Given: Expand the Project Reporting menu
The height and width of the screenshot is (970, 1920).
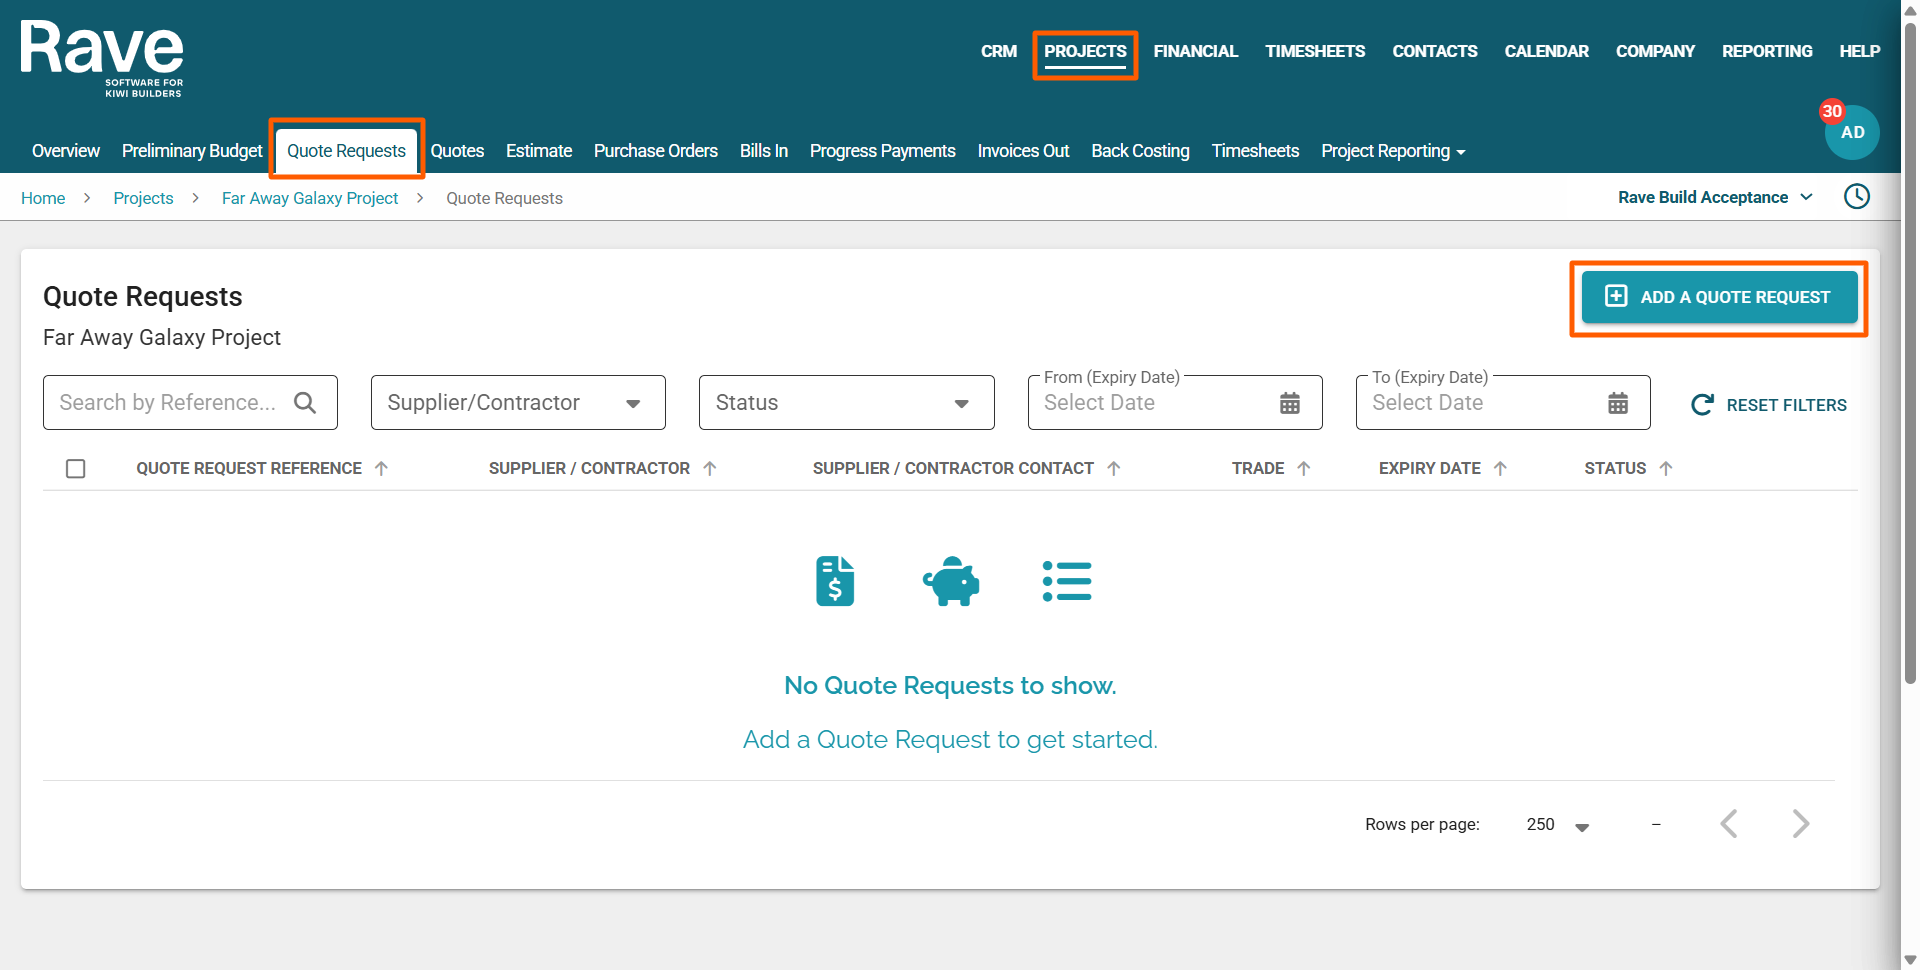Looking at the screenshot, I should coord(1392,151).
